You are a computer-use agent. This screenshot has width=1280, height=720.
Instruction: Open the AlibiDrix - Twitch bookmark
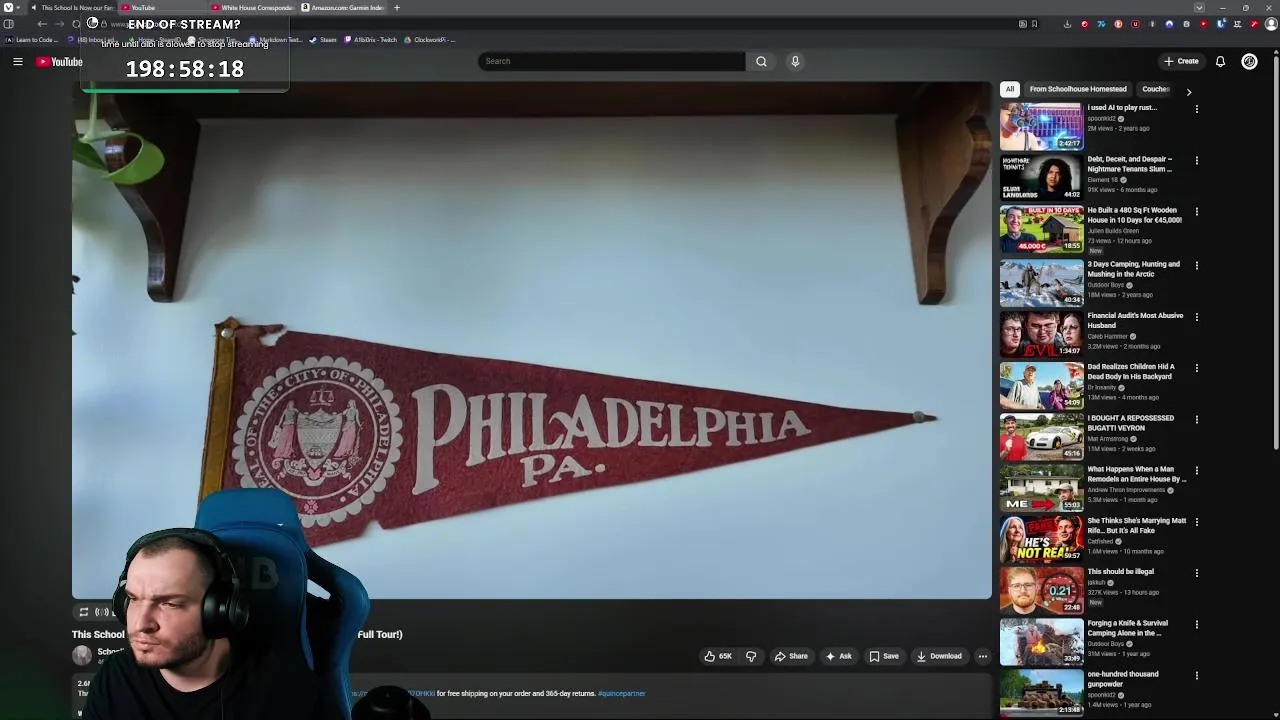pos(371,40)
